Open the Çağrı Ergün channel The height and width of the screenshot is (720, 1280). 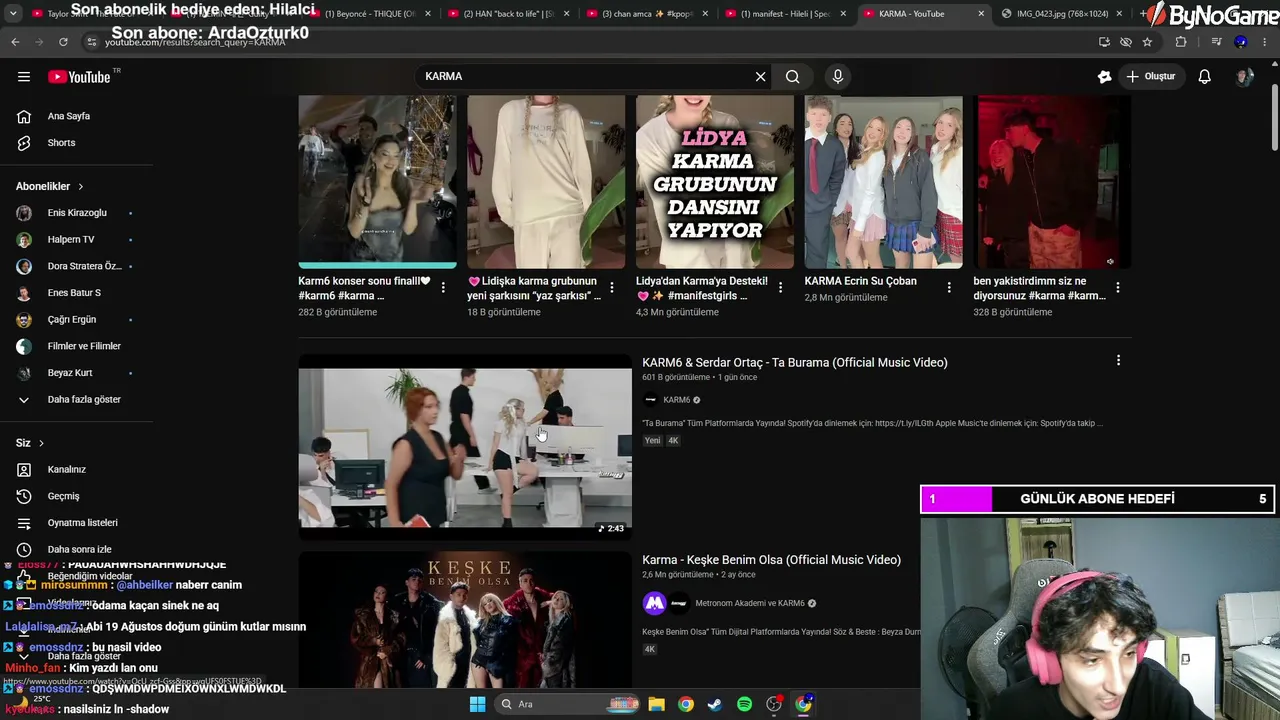coord(71,320)
